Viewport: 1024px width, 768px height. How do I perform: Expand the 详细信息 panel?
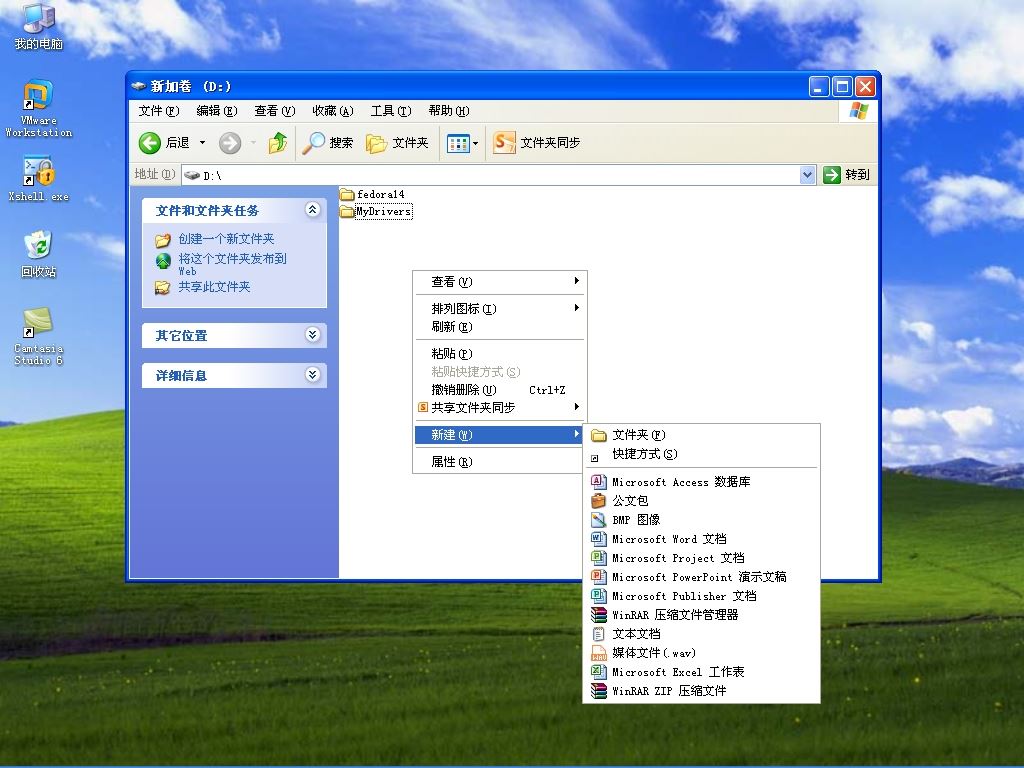[312, 375]
